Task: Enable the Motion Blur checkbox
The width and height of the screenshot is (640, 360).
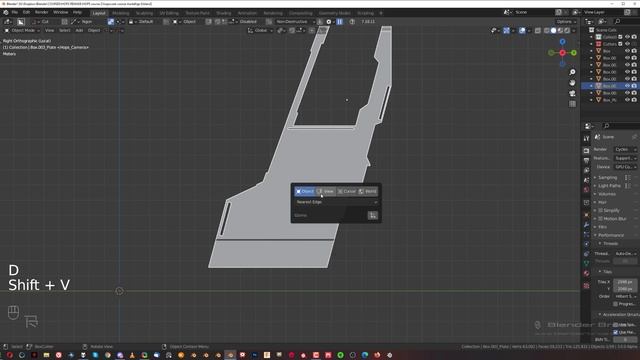Action: [600, 219]
